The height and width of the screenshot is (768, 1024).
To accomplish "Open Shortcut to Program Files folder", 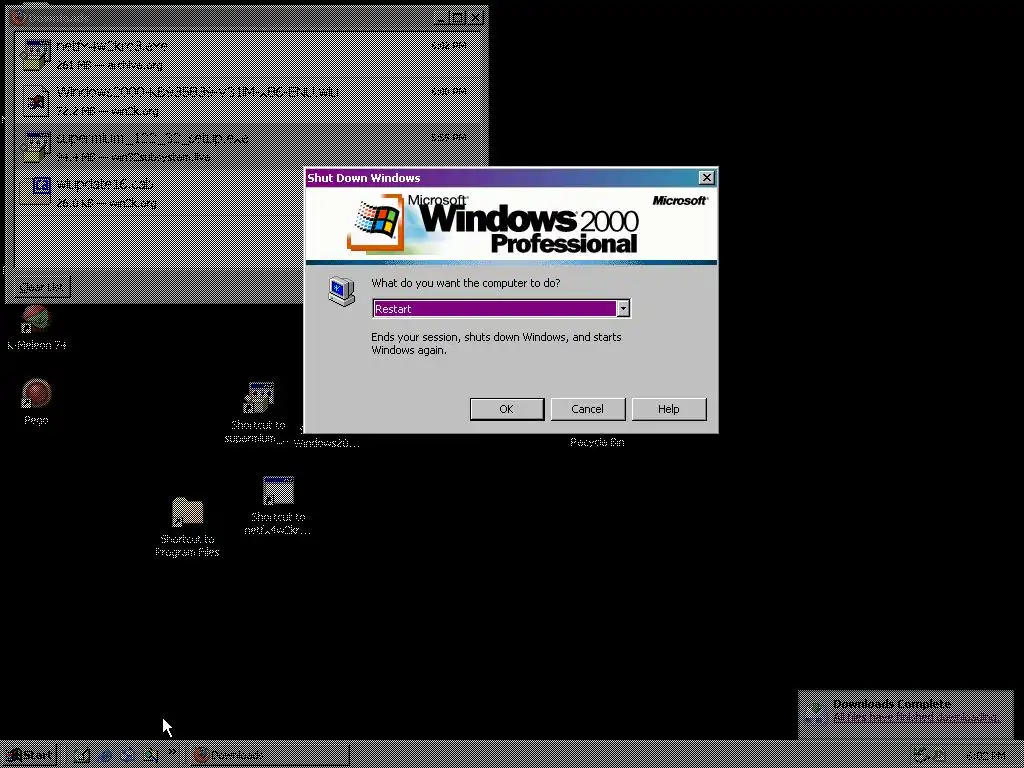I will click(x=187, y=526).
